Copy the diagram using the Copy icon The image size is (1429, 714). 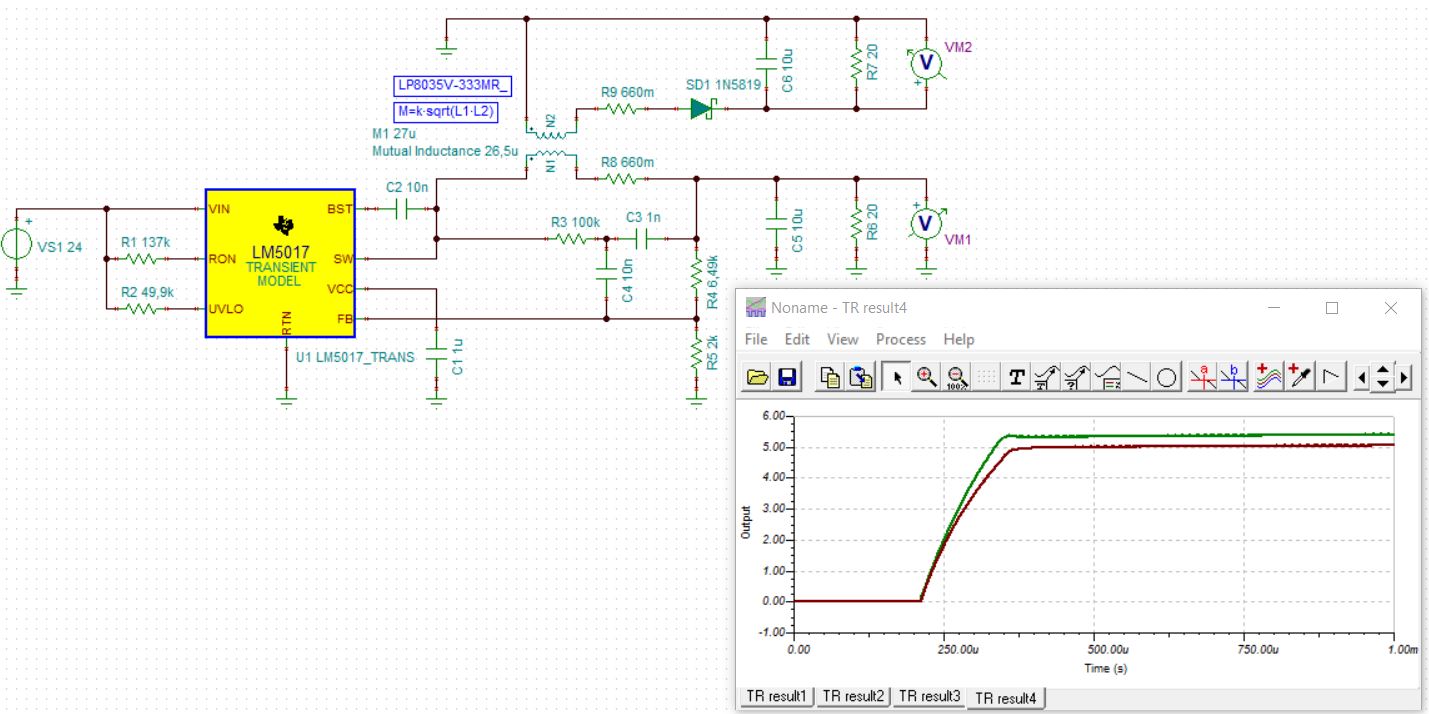[829, 377]
